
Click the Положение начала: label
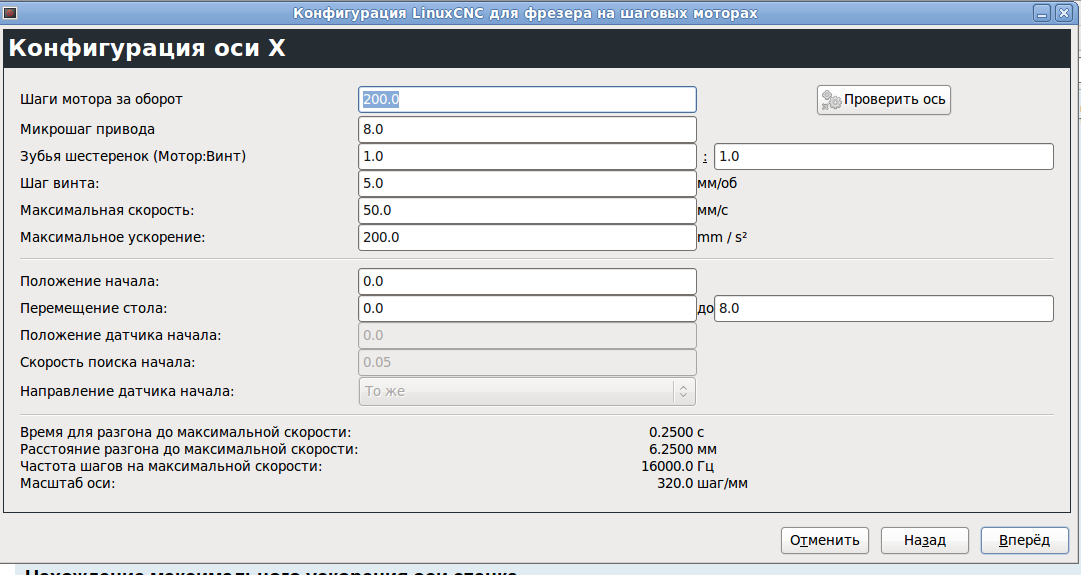point(90,281)
